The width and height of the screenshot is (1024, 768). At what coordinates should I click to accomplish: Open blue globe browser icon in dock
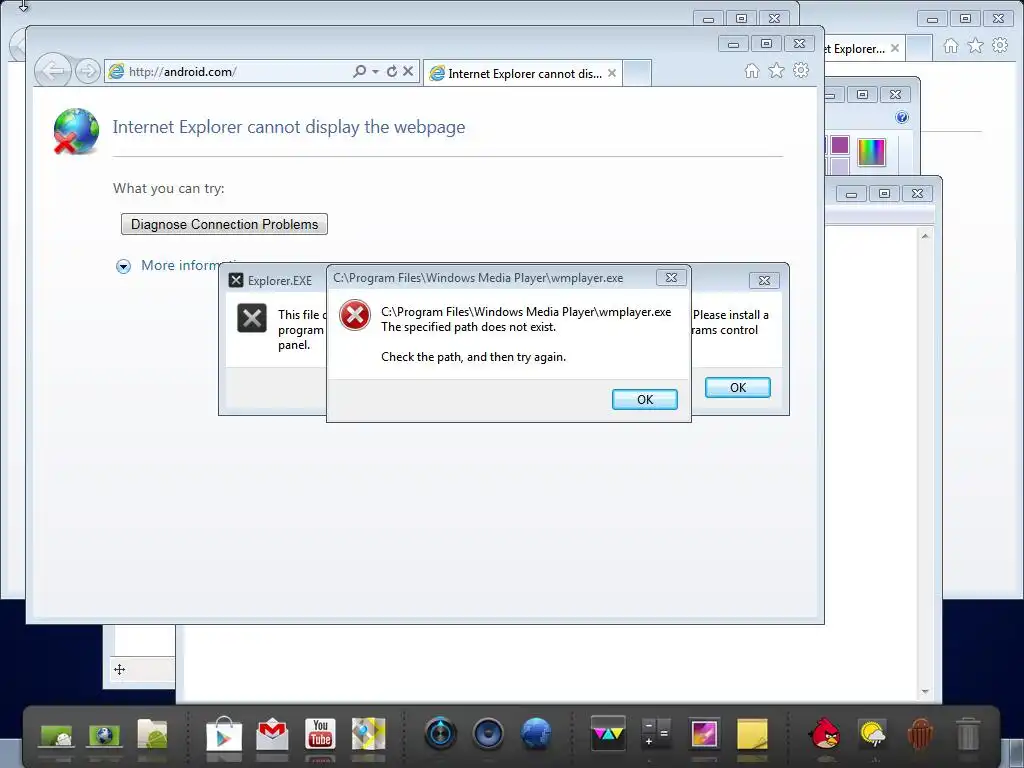coord(536,733)
